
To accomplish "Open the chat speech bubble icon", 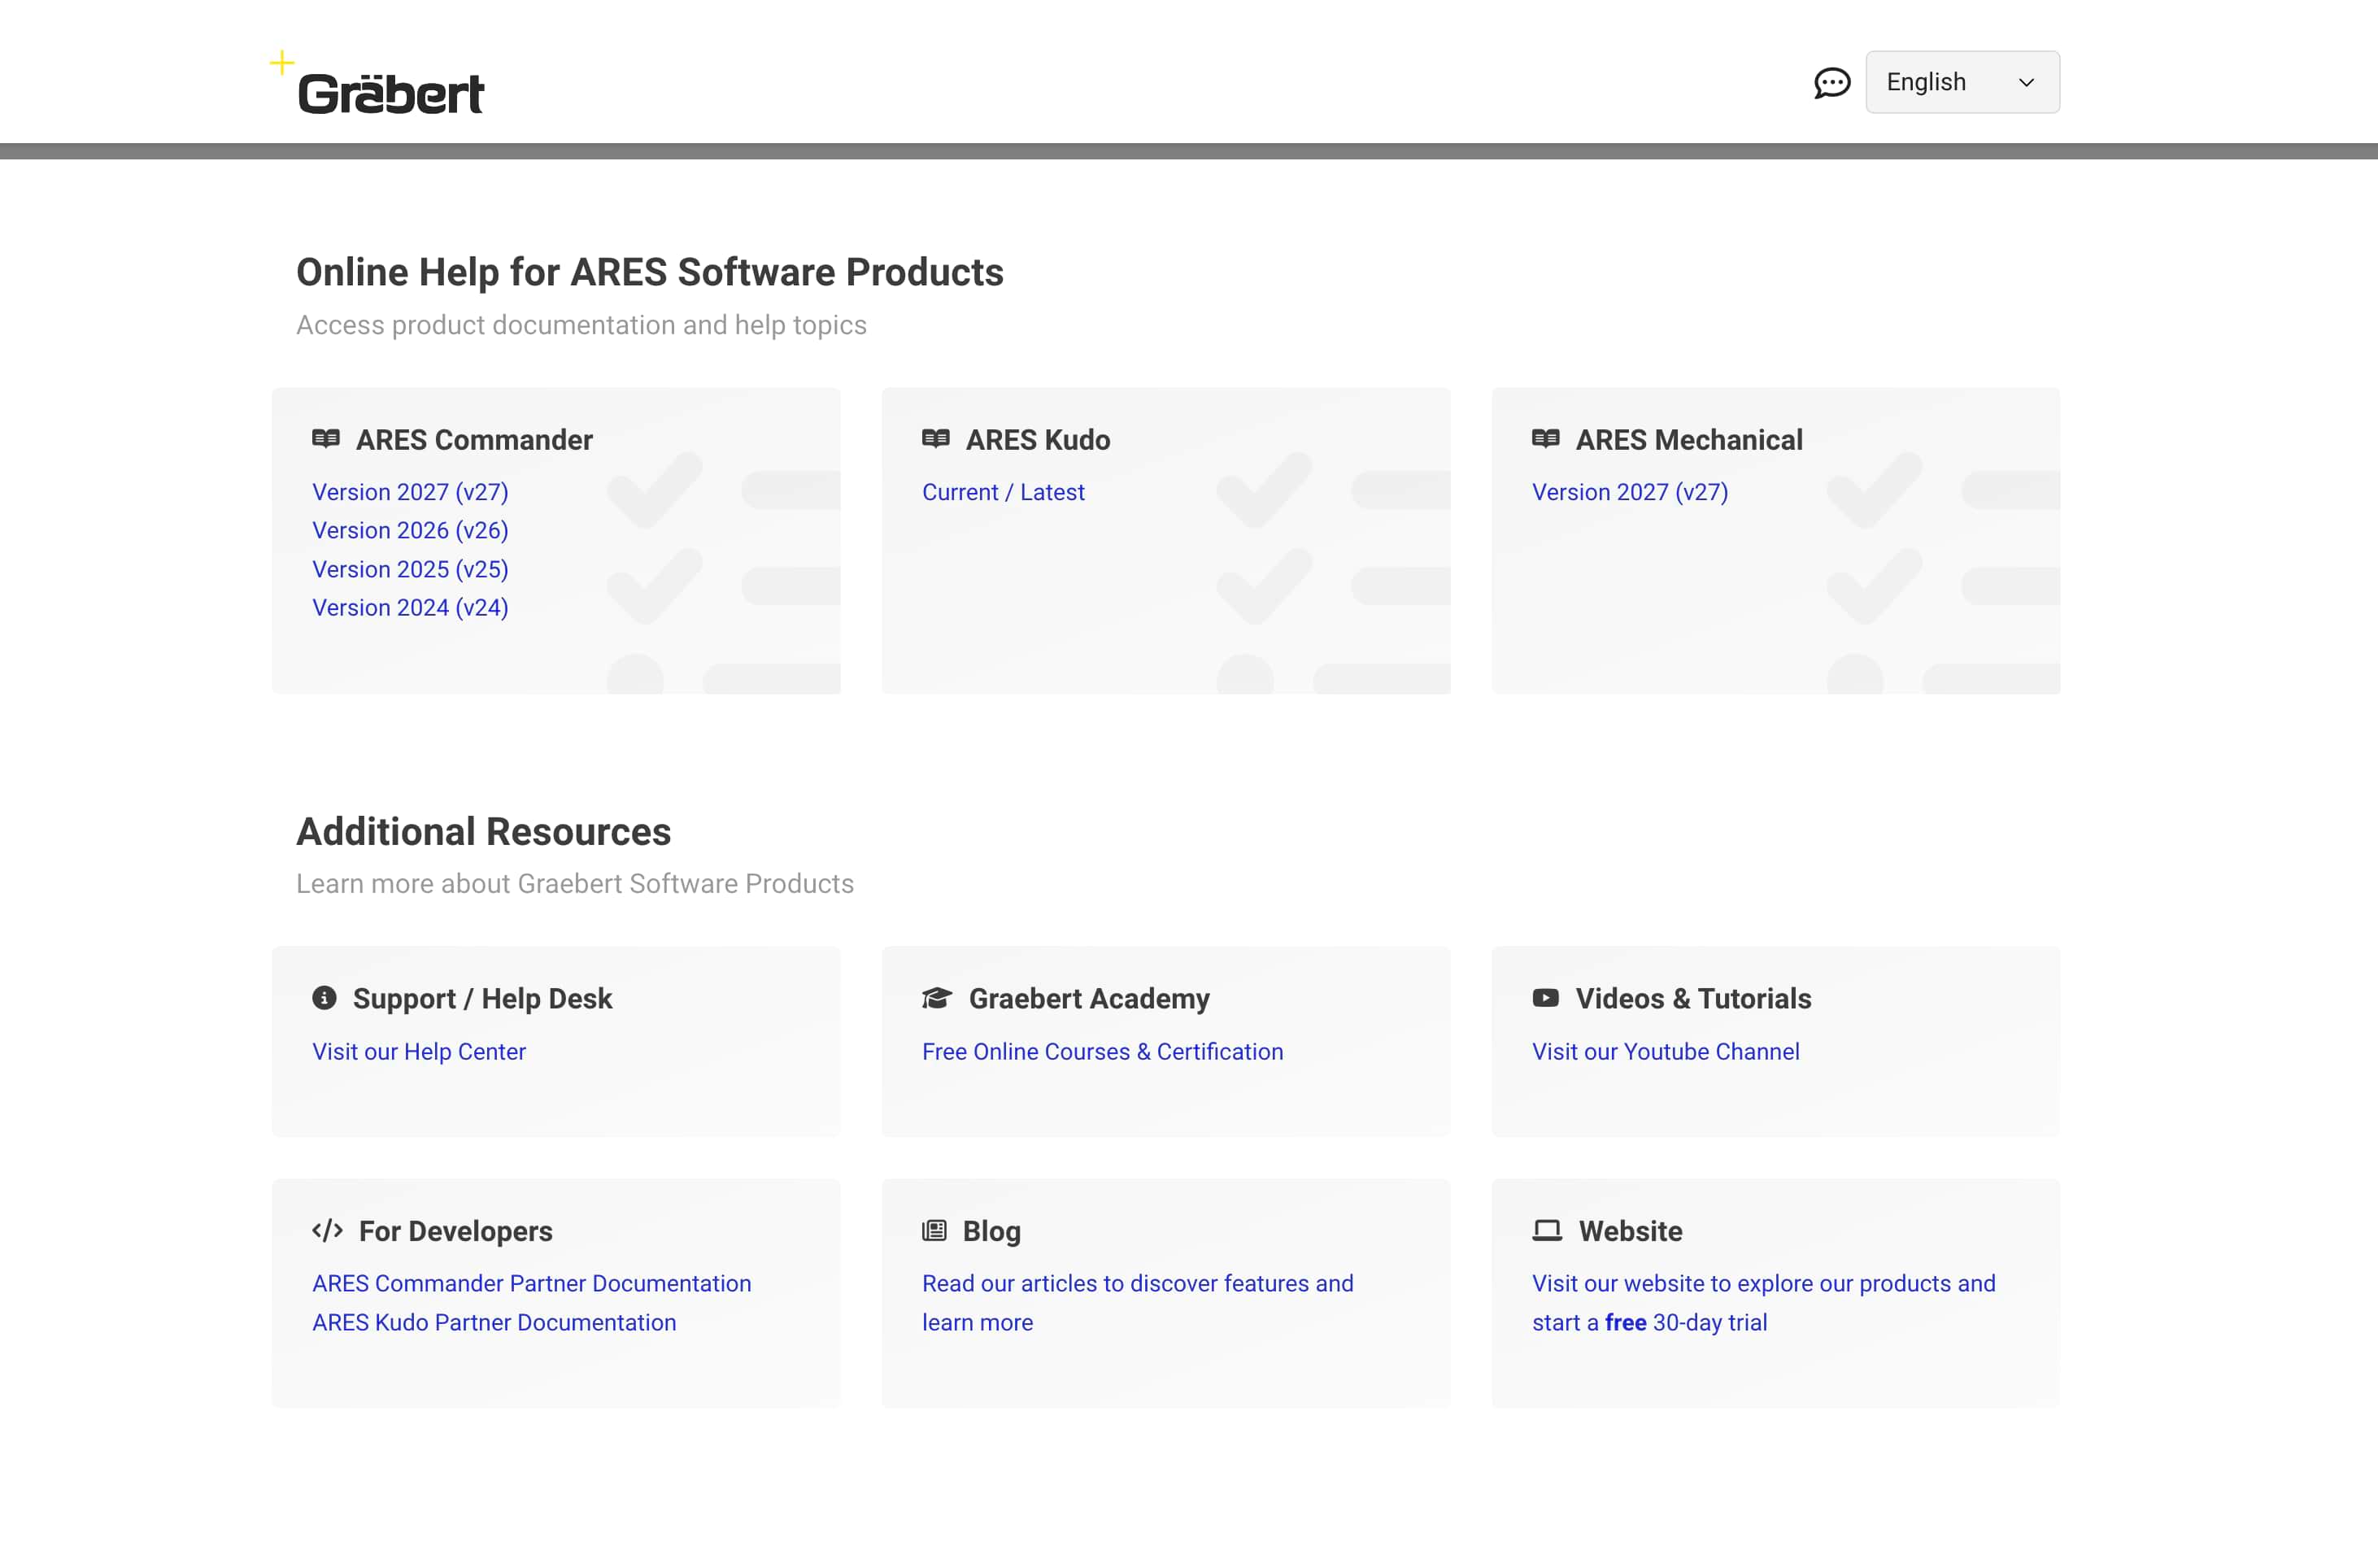I will click(x=1831, y=83).
